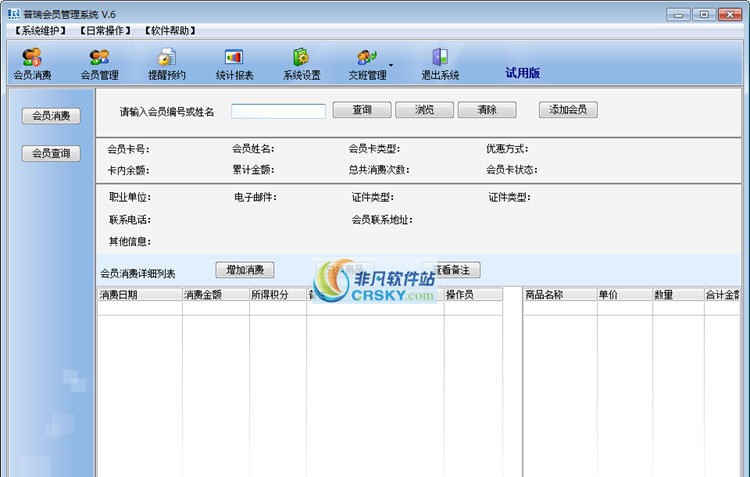This screenshot has width=750, height=477.
Task: Click the 所得积分 column header
Action: pyautogui.click(x=278, y=295)
